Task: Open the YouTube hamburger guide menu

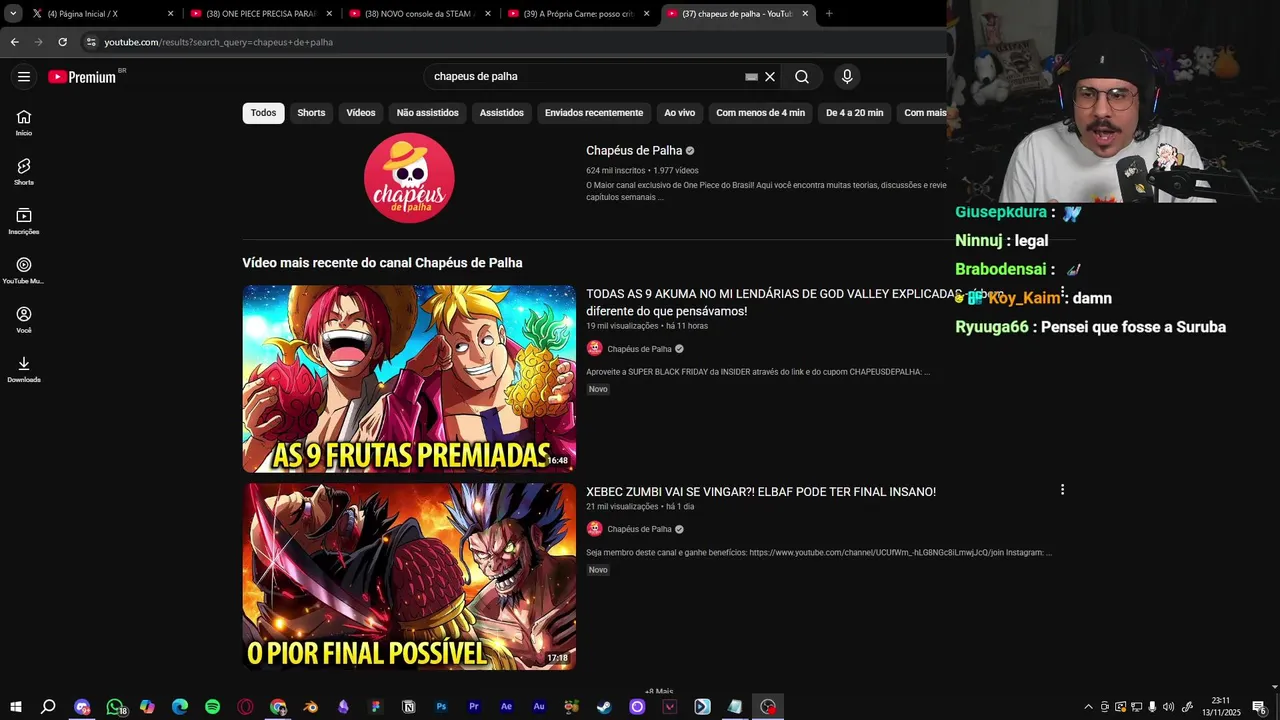Action: pyautogui.click(x=24, y=77)
